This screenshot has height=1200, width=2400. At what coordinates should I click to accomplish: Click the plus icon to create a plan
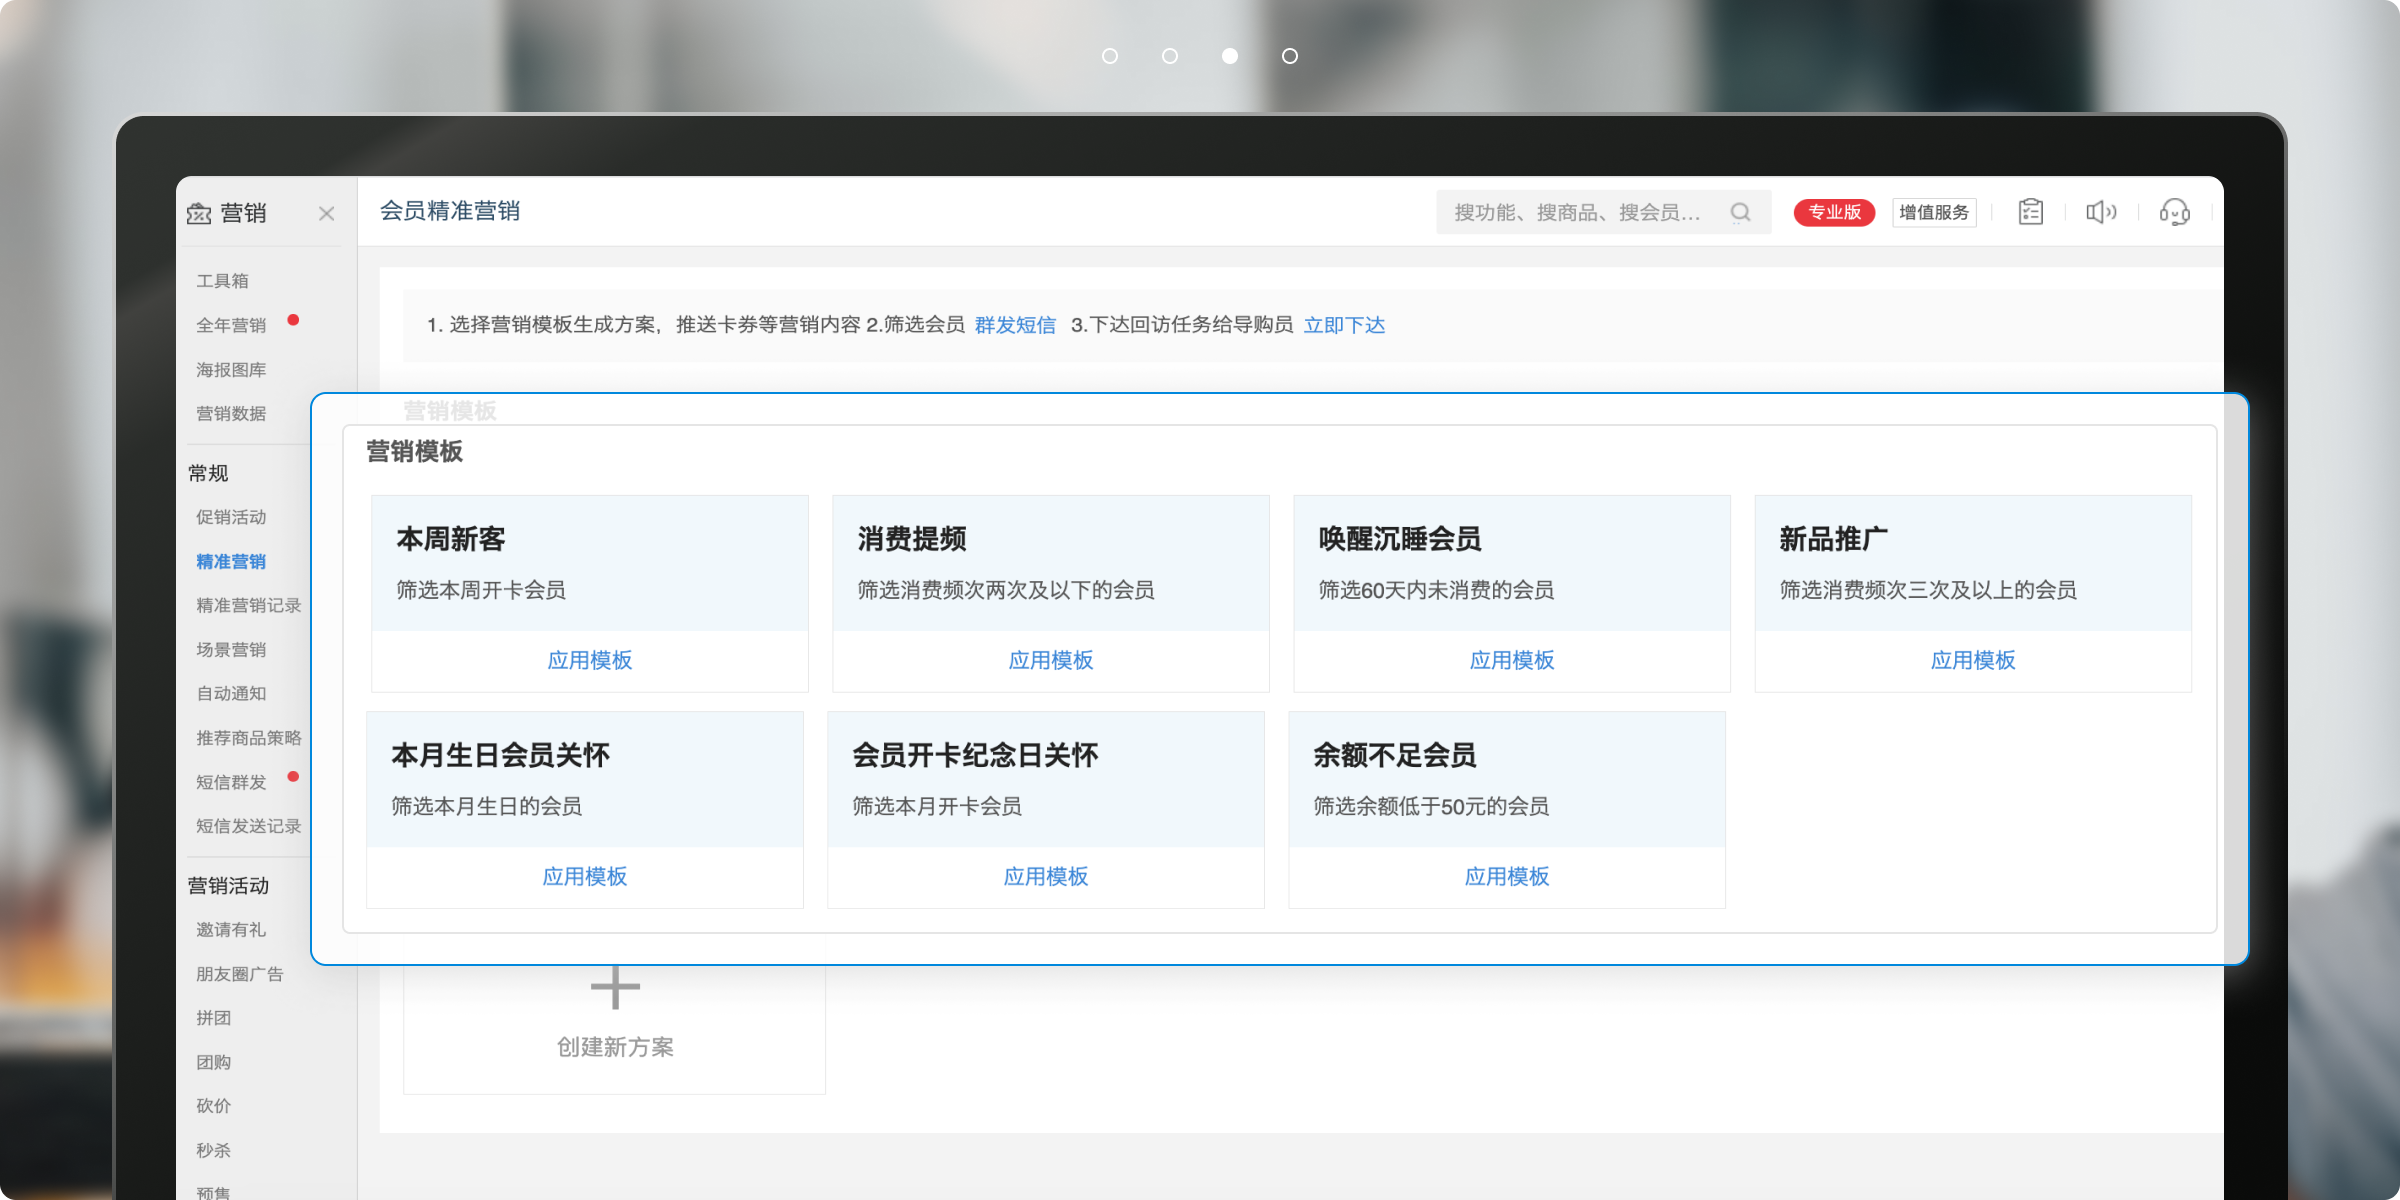615,987
